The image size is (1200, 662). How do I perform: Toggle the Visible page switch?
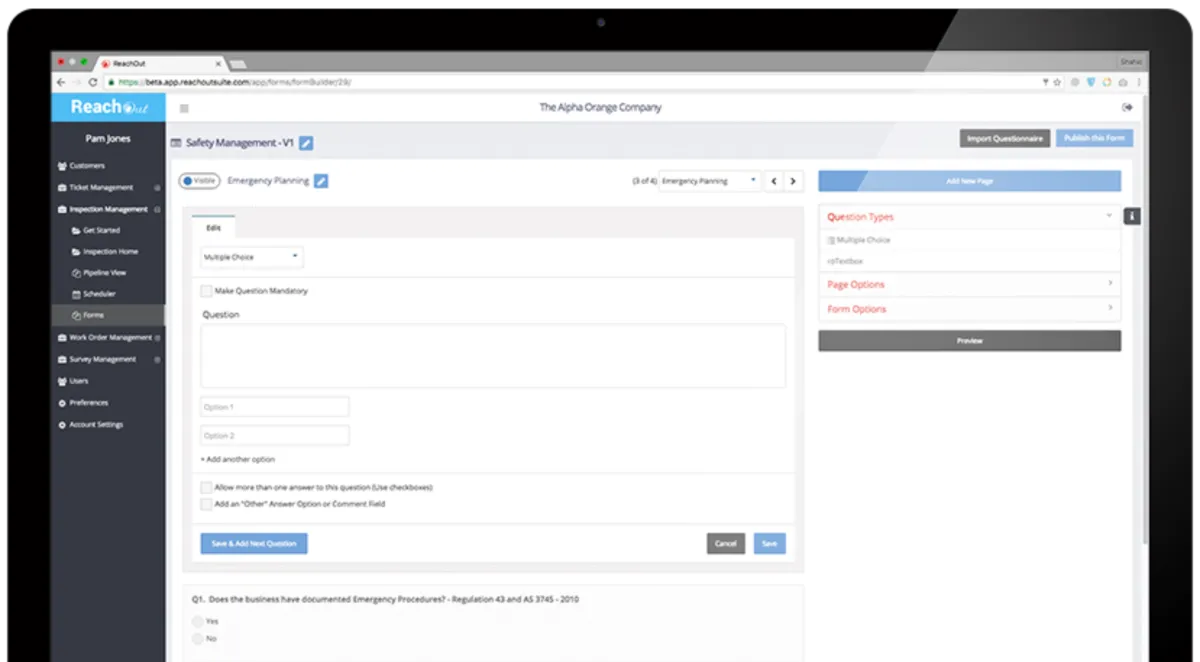pyautogui.click(x=199, y=181)
